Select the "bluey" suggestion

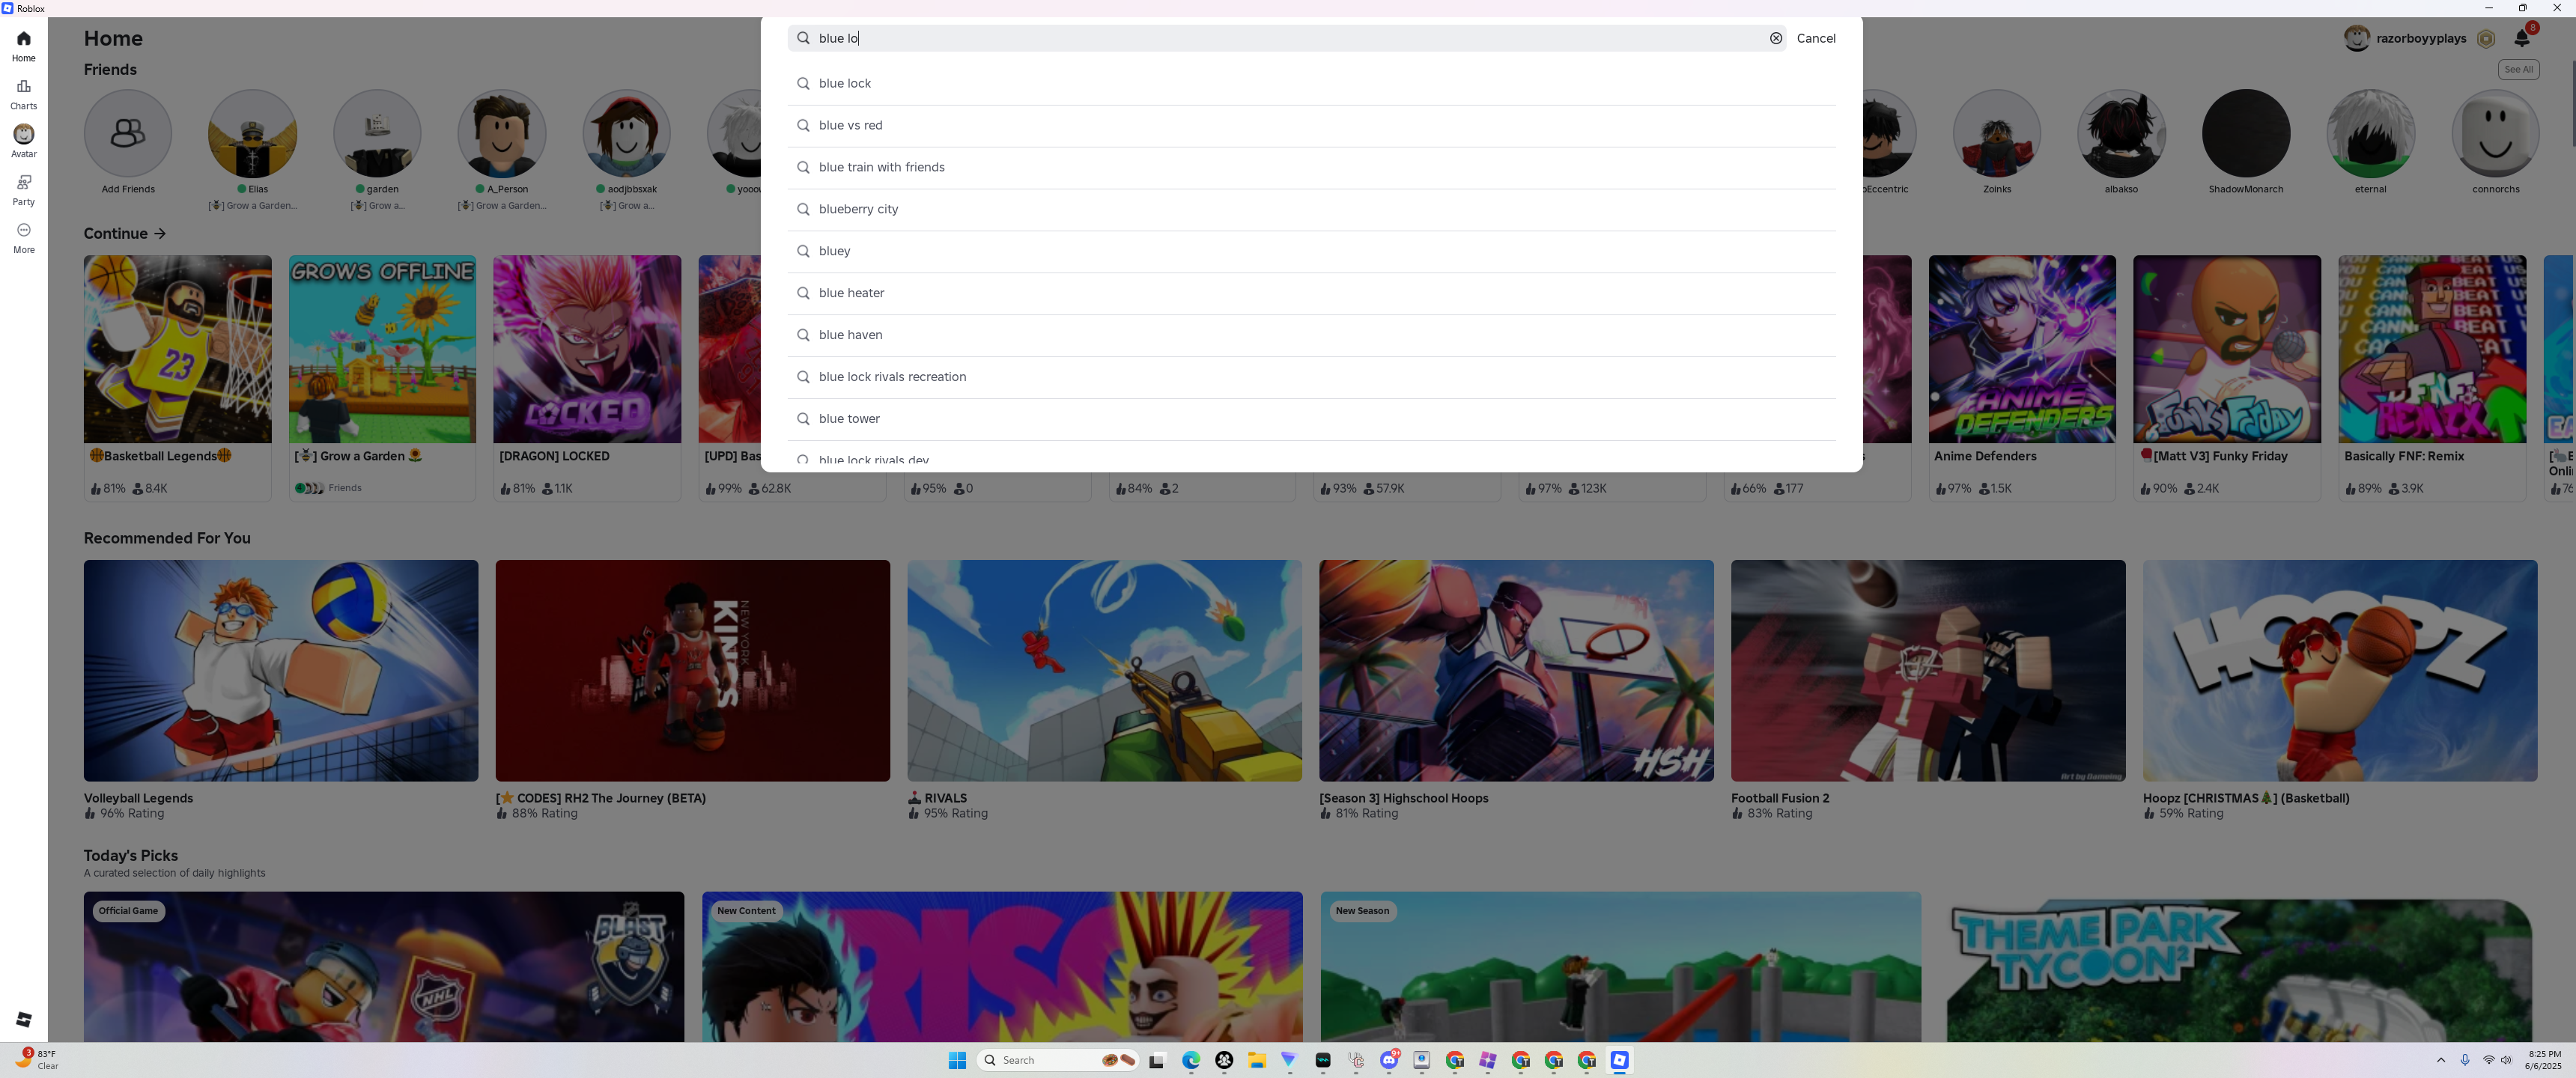click(1312, 251)
